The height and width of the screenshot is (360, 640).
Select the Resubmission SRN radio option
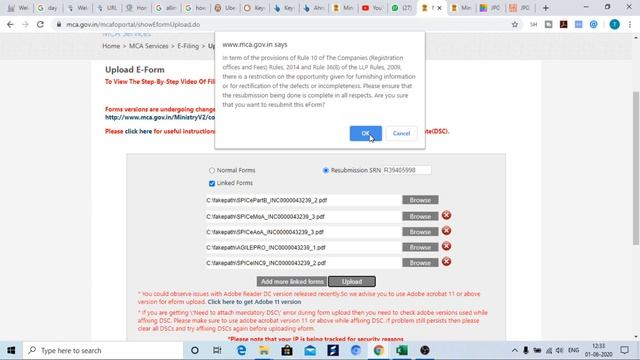(326, 170)
